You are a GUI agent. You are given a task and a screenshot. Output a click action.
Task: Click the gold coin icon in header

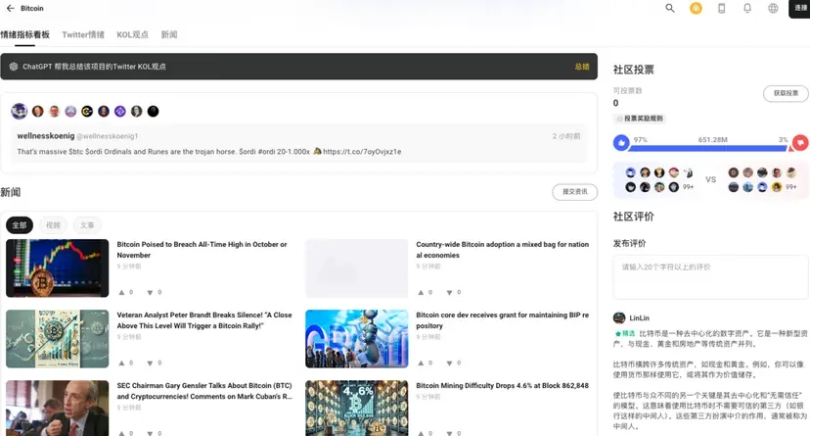pyautogui.click(x=696, y=8)
